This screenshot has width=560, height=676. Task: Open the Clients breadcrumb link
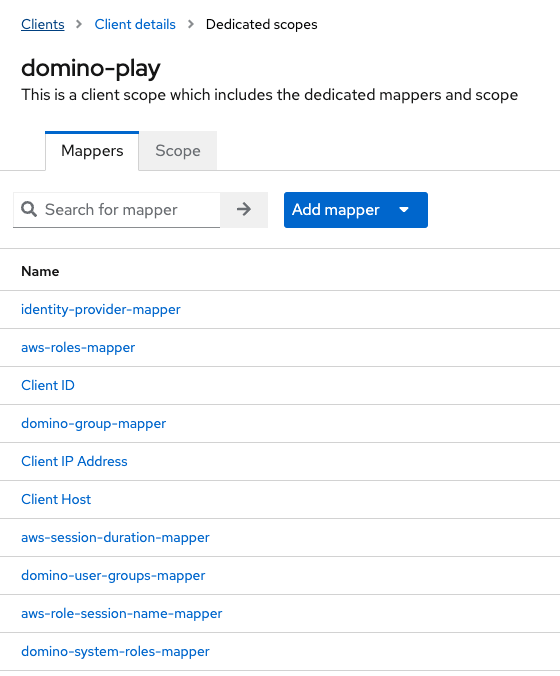pos(43,25)
